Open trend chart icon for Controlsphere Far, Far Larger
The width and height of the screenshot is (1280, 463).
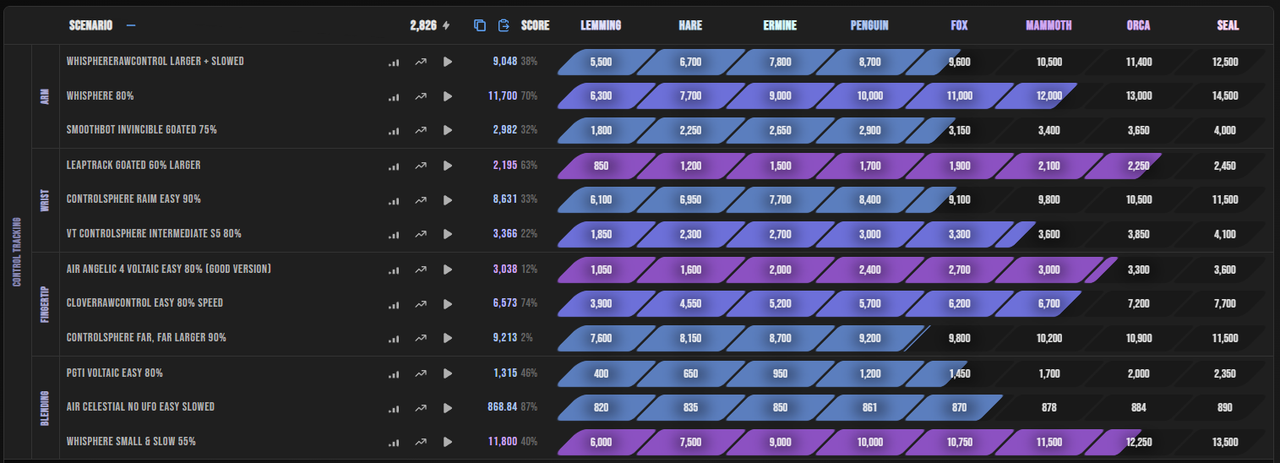(x=421, y=338)
